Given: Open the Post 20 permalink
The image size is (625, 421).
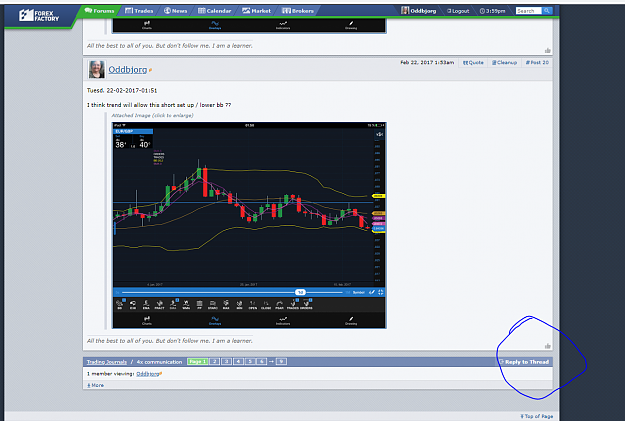Looking at the screenshot, I should coord(537,63).
